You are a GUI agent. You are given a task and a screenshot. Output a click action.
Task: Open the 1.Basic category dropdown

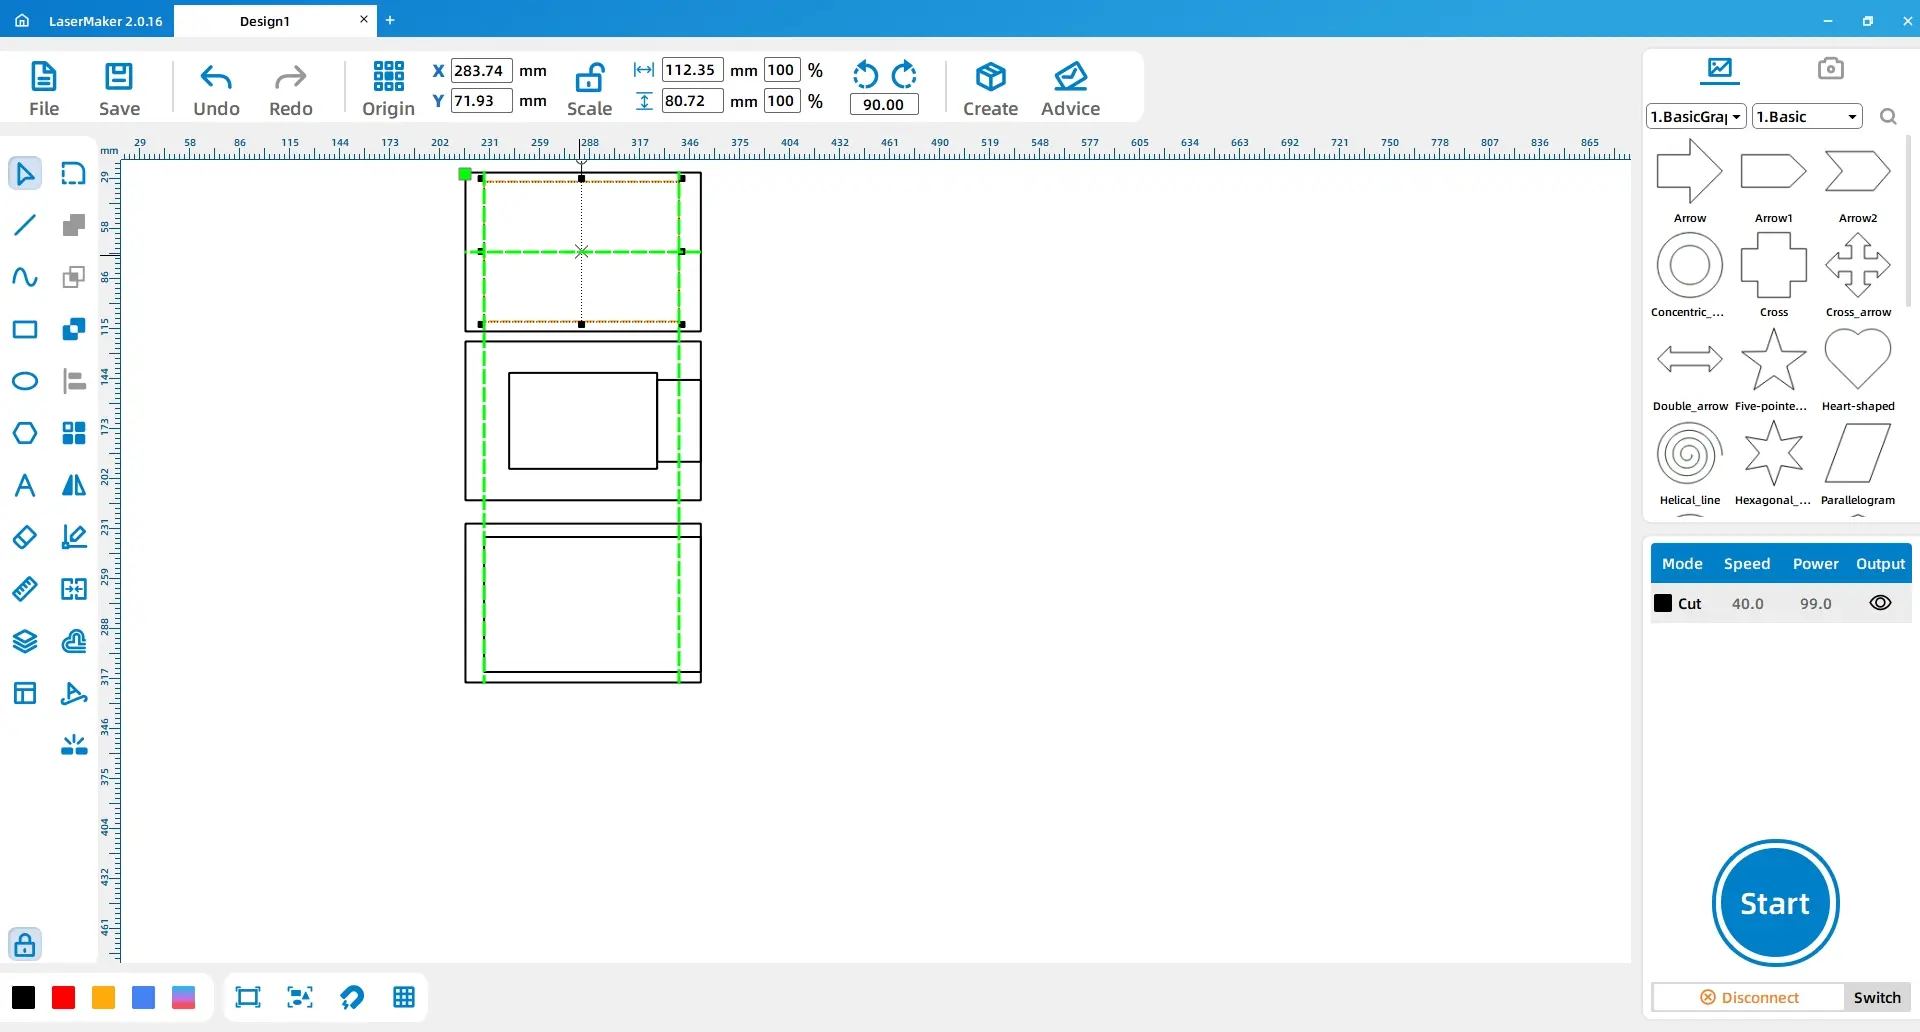point(1807,116)
